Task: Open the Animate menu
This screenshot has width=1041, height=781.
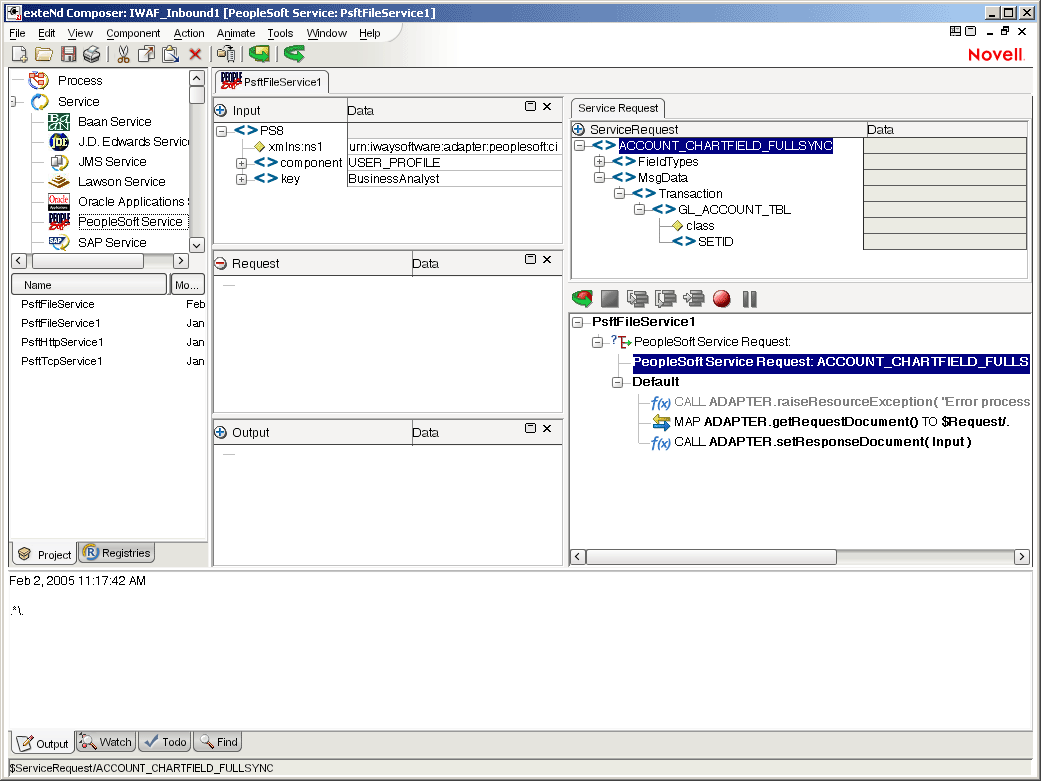Action: coord(236,33)
